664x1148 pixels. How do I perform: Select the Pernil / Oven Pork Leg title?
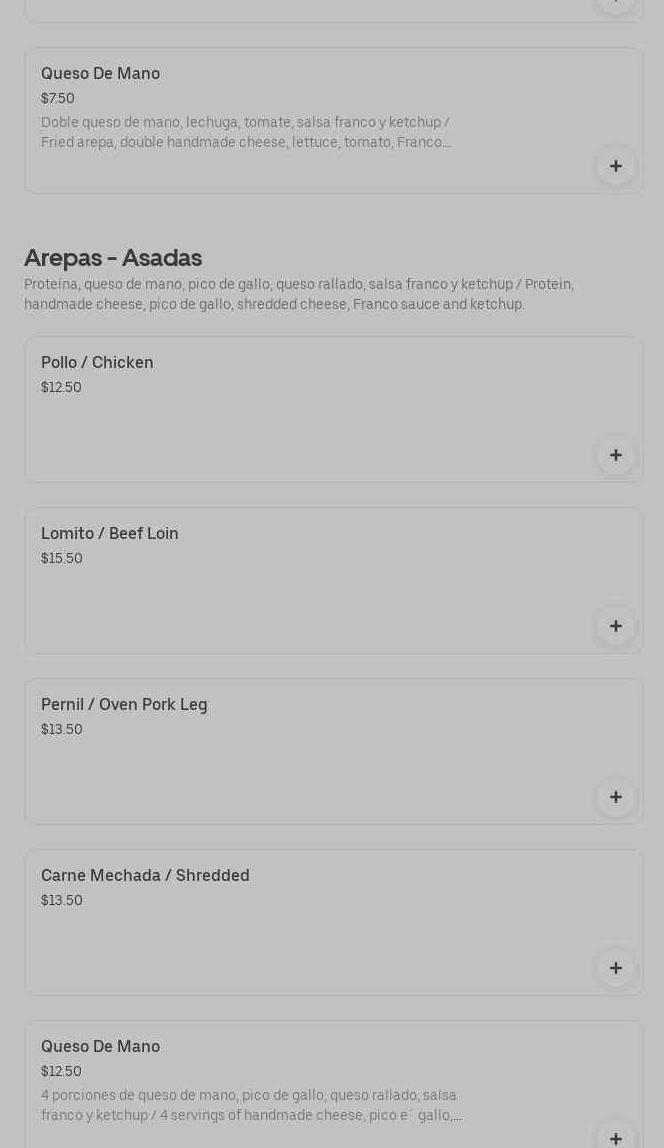coord(124,705)
